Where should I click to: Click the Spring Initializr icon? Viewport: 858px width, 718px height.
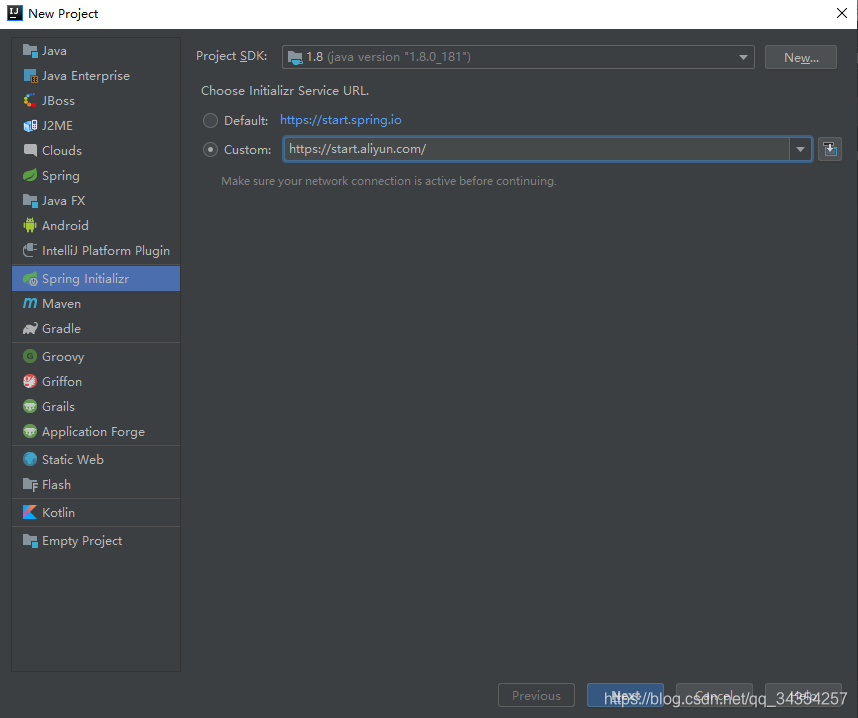tap(30, 279)
